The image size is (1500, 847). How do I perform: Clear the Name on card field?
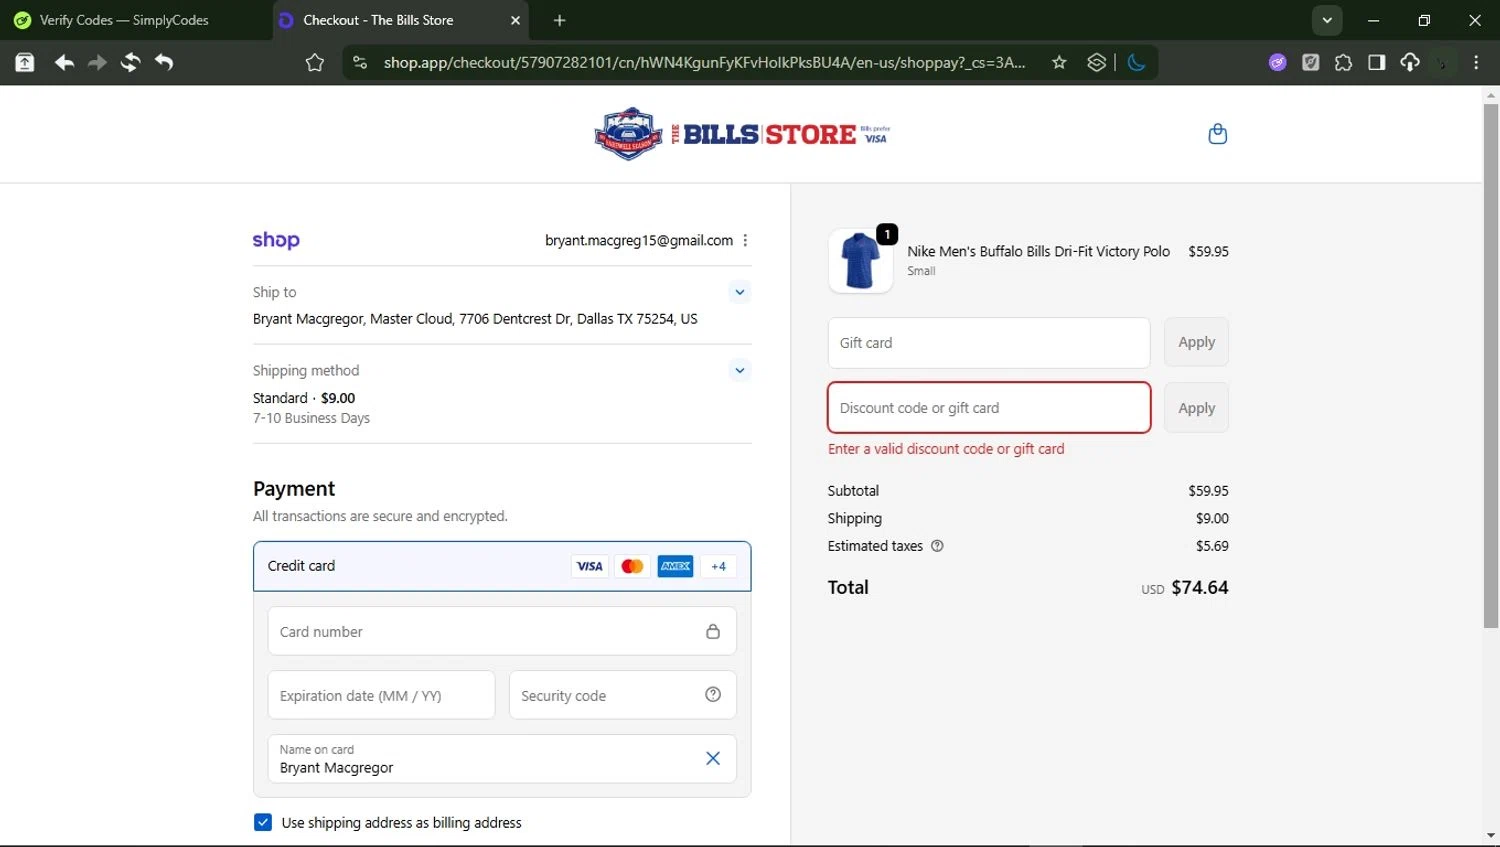(713, 758)
